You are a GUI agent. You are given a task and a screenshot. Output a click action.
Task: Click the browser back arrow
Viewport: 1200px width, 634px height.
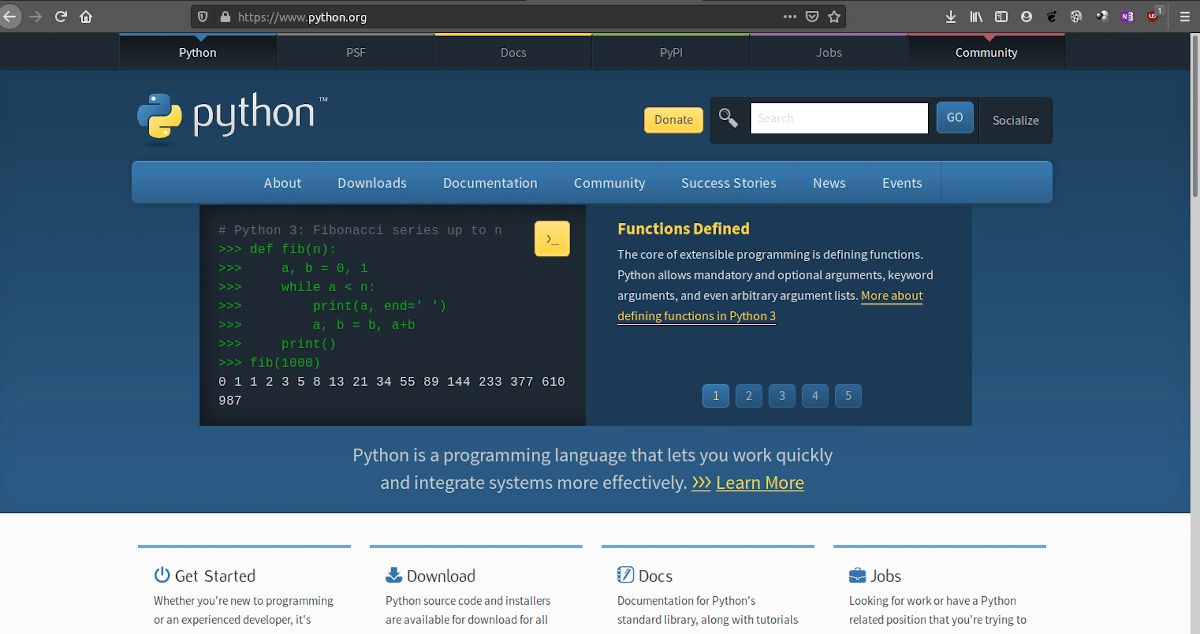click(x=10, y=16)
